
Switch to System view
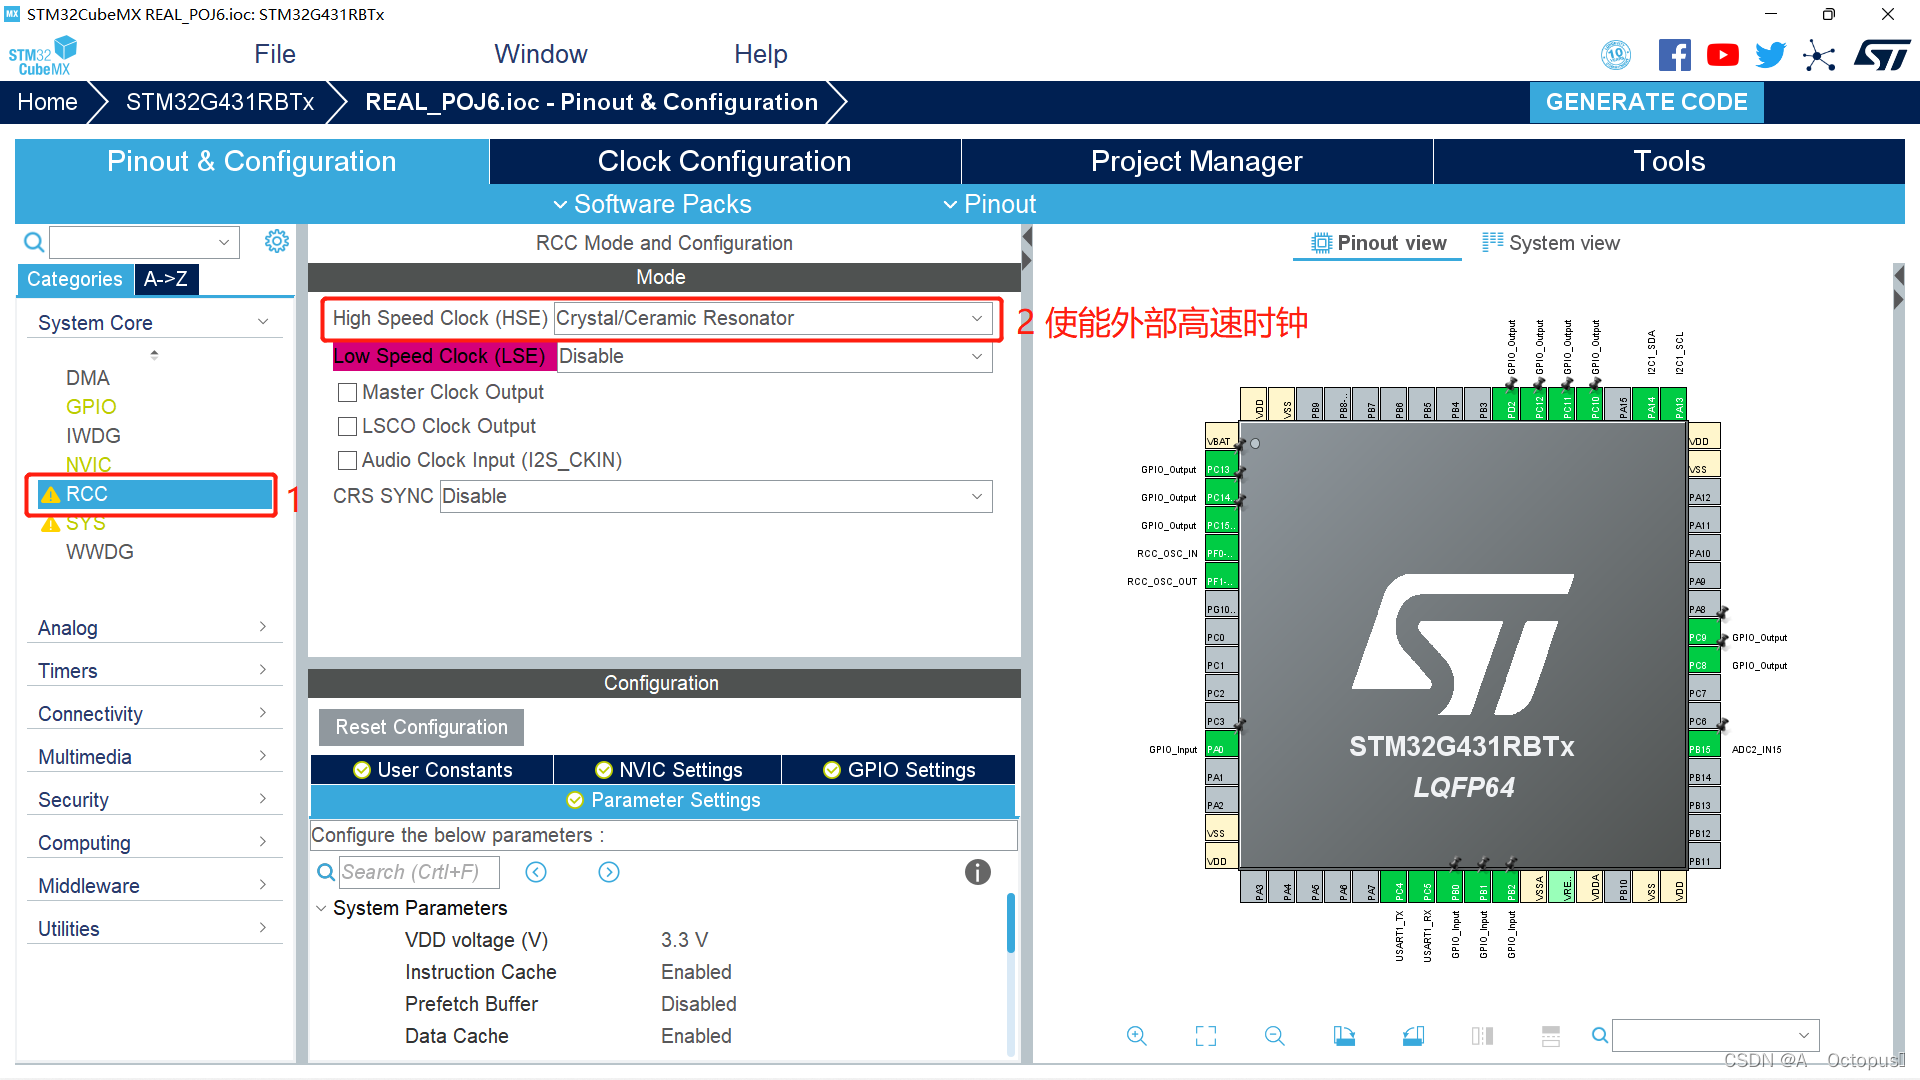pos(1551,243)
